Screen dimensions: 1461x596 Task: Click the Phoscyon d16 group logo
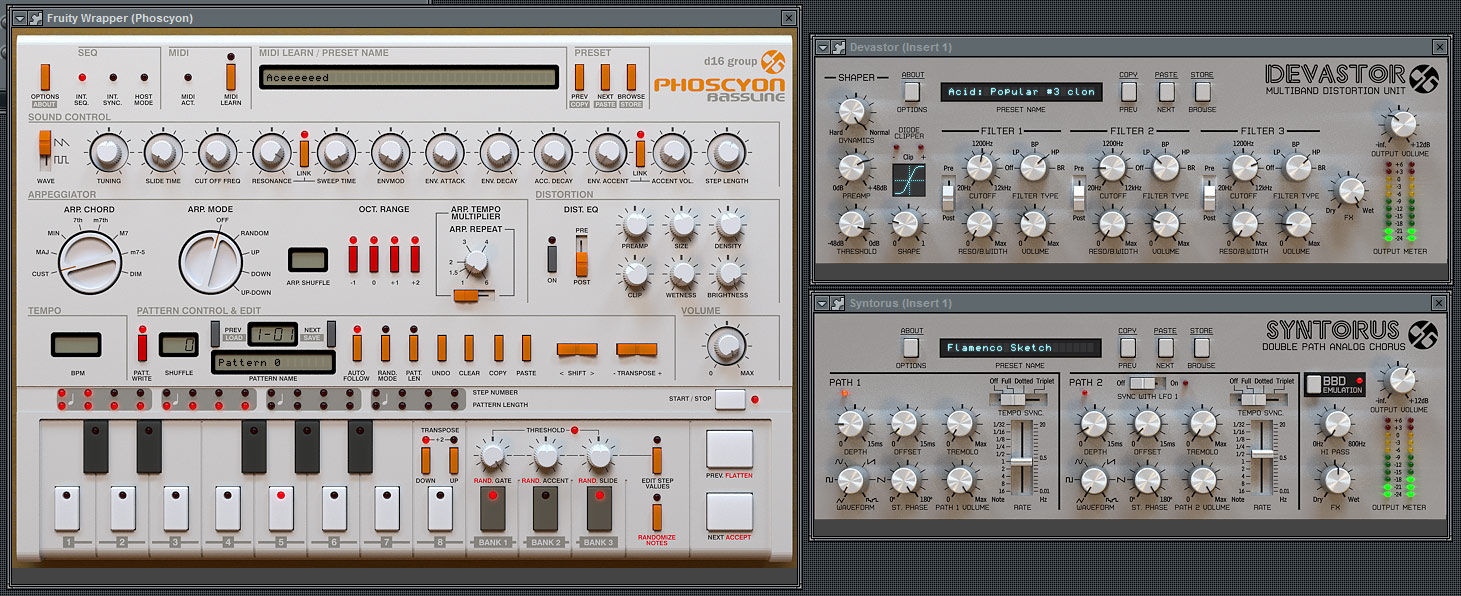tap(773, 62)
